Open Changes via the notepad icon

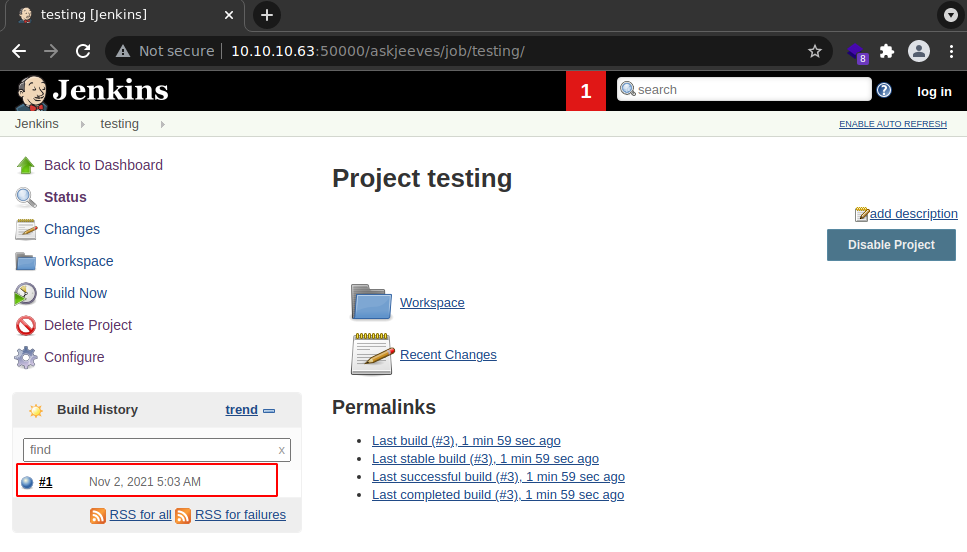26,229
